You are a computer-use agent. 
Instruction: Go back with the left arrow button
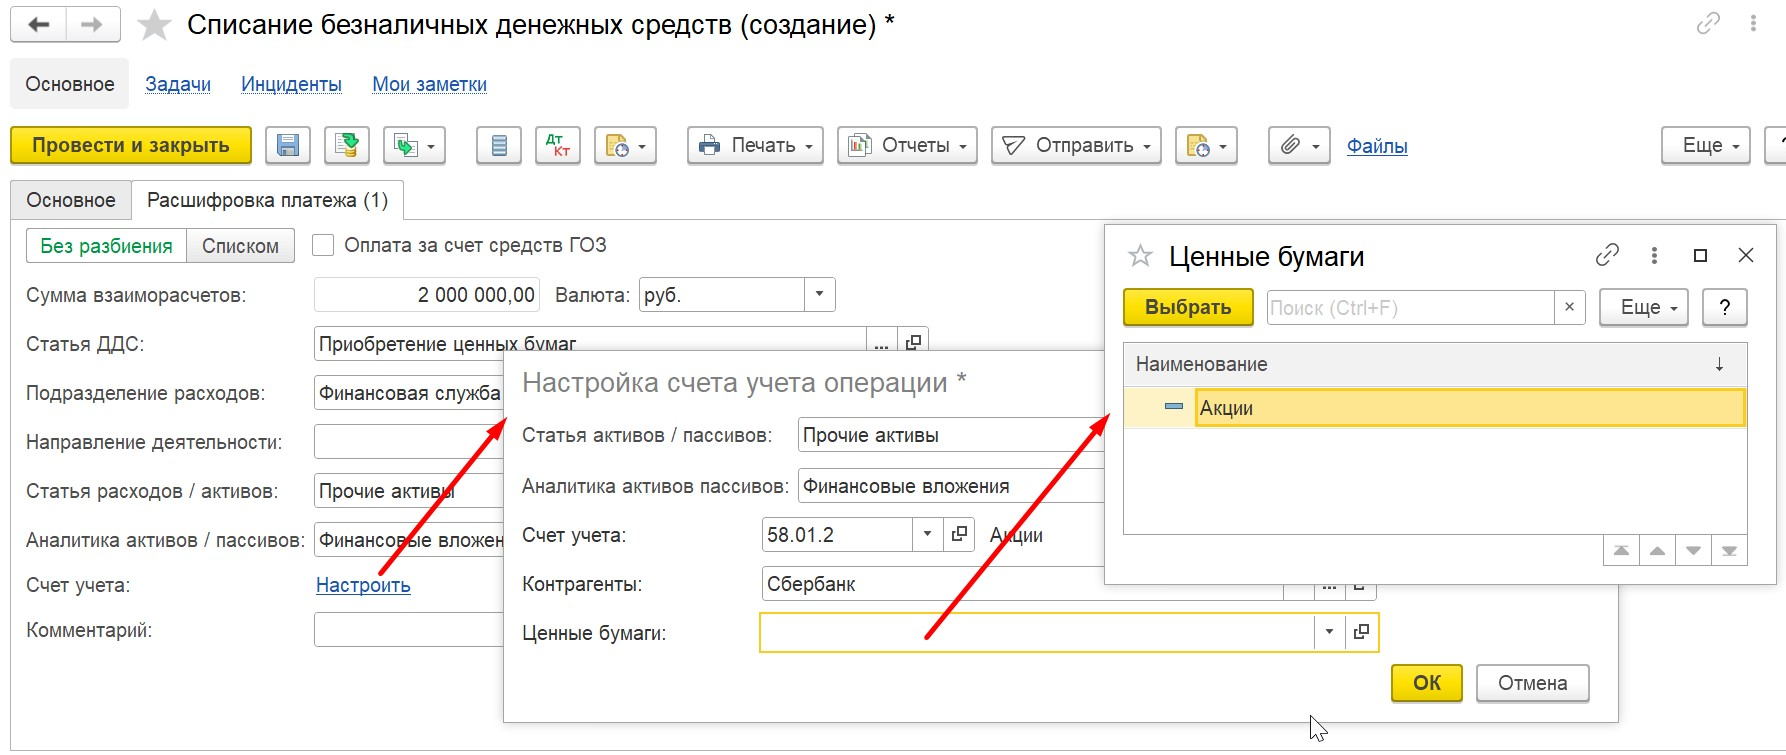[x=39, y=25]
